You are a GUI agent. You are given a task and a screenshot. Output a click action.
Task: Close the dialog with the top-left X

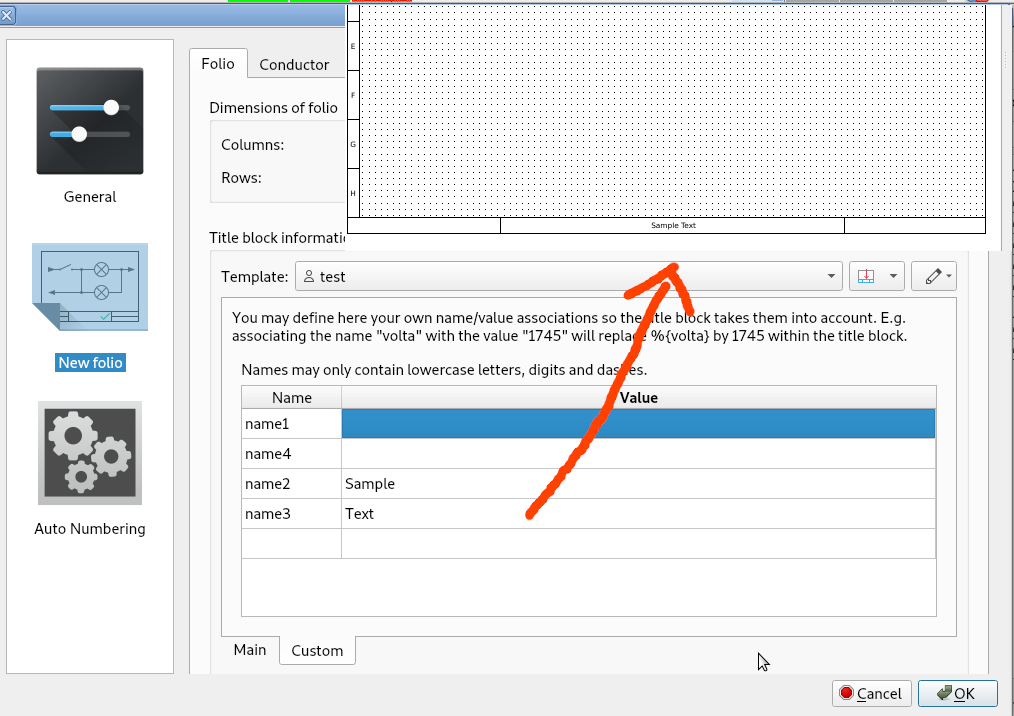click(7, 14)
